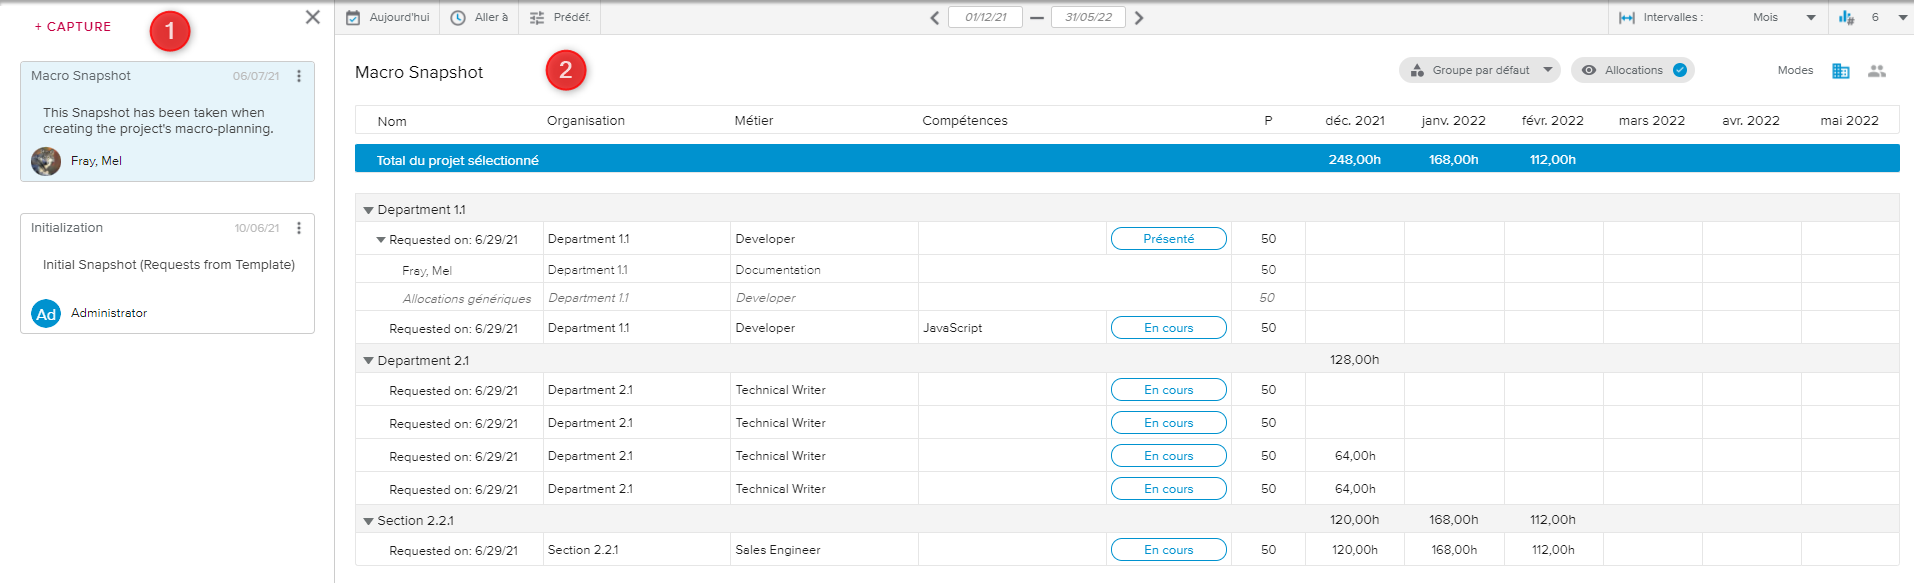This screenshot has width=1914, height=583.
Task: Close the snapshot side panel
Action: pyautogui.click(x=313, y=17)
